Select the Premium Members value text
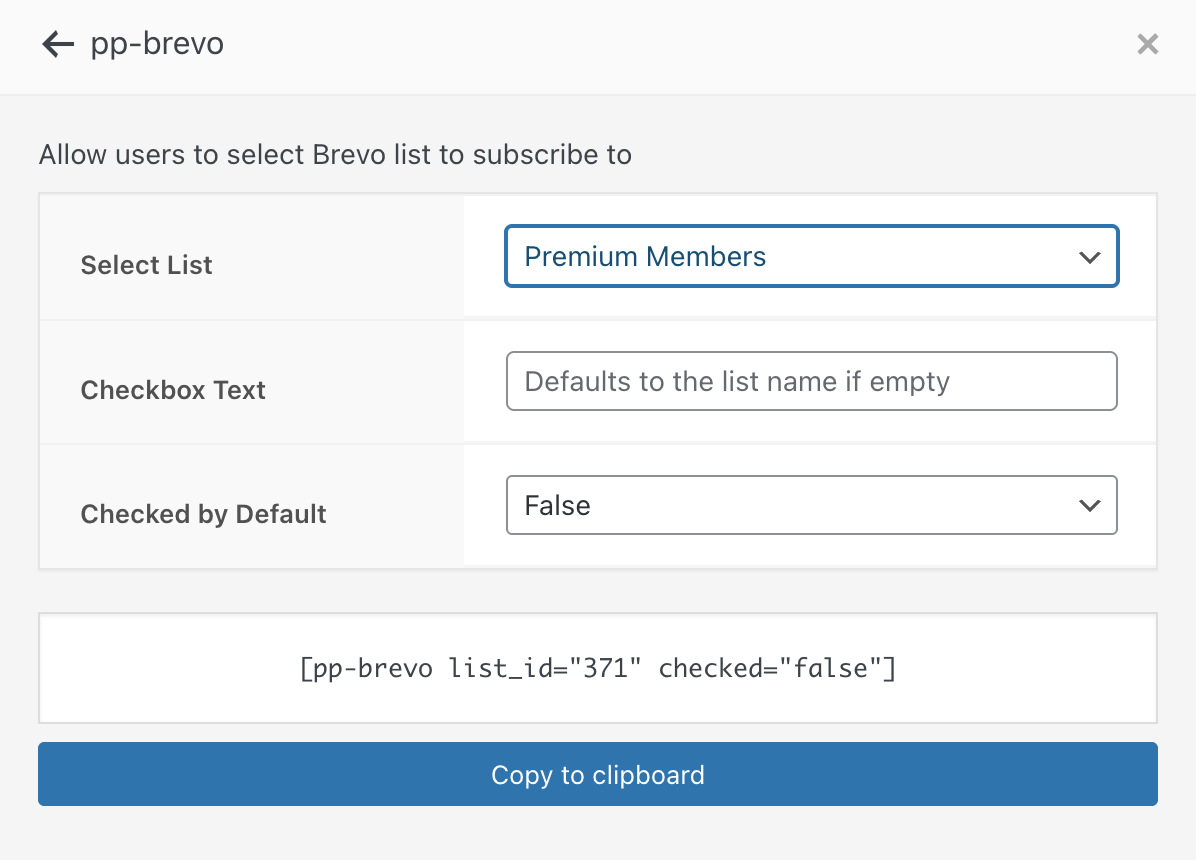The width and height of the screenshot is (1196, 860). 645,257
